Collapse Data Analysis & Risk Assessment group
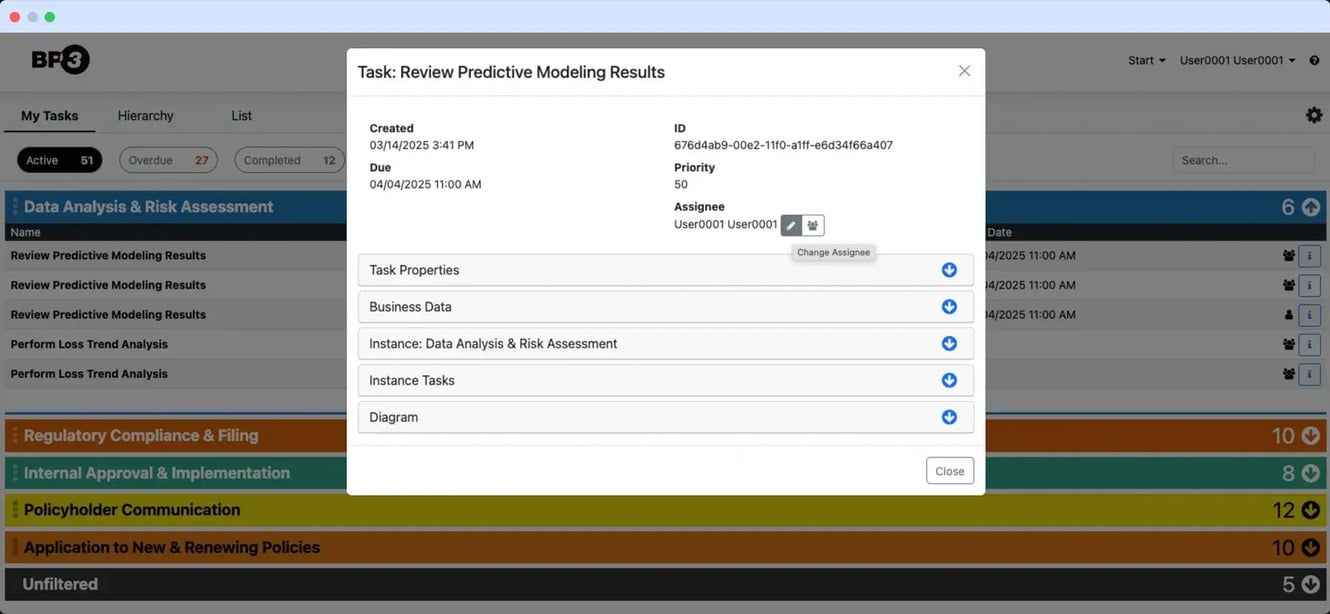Screen dimensions: 1330x614 (1310, 207)
